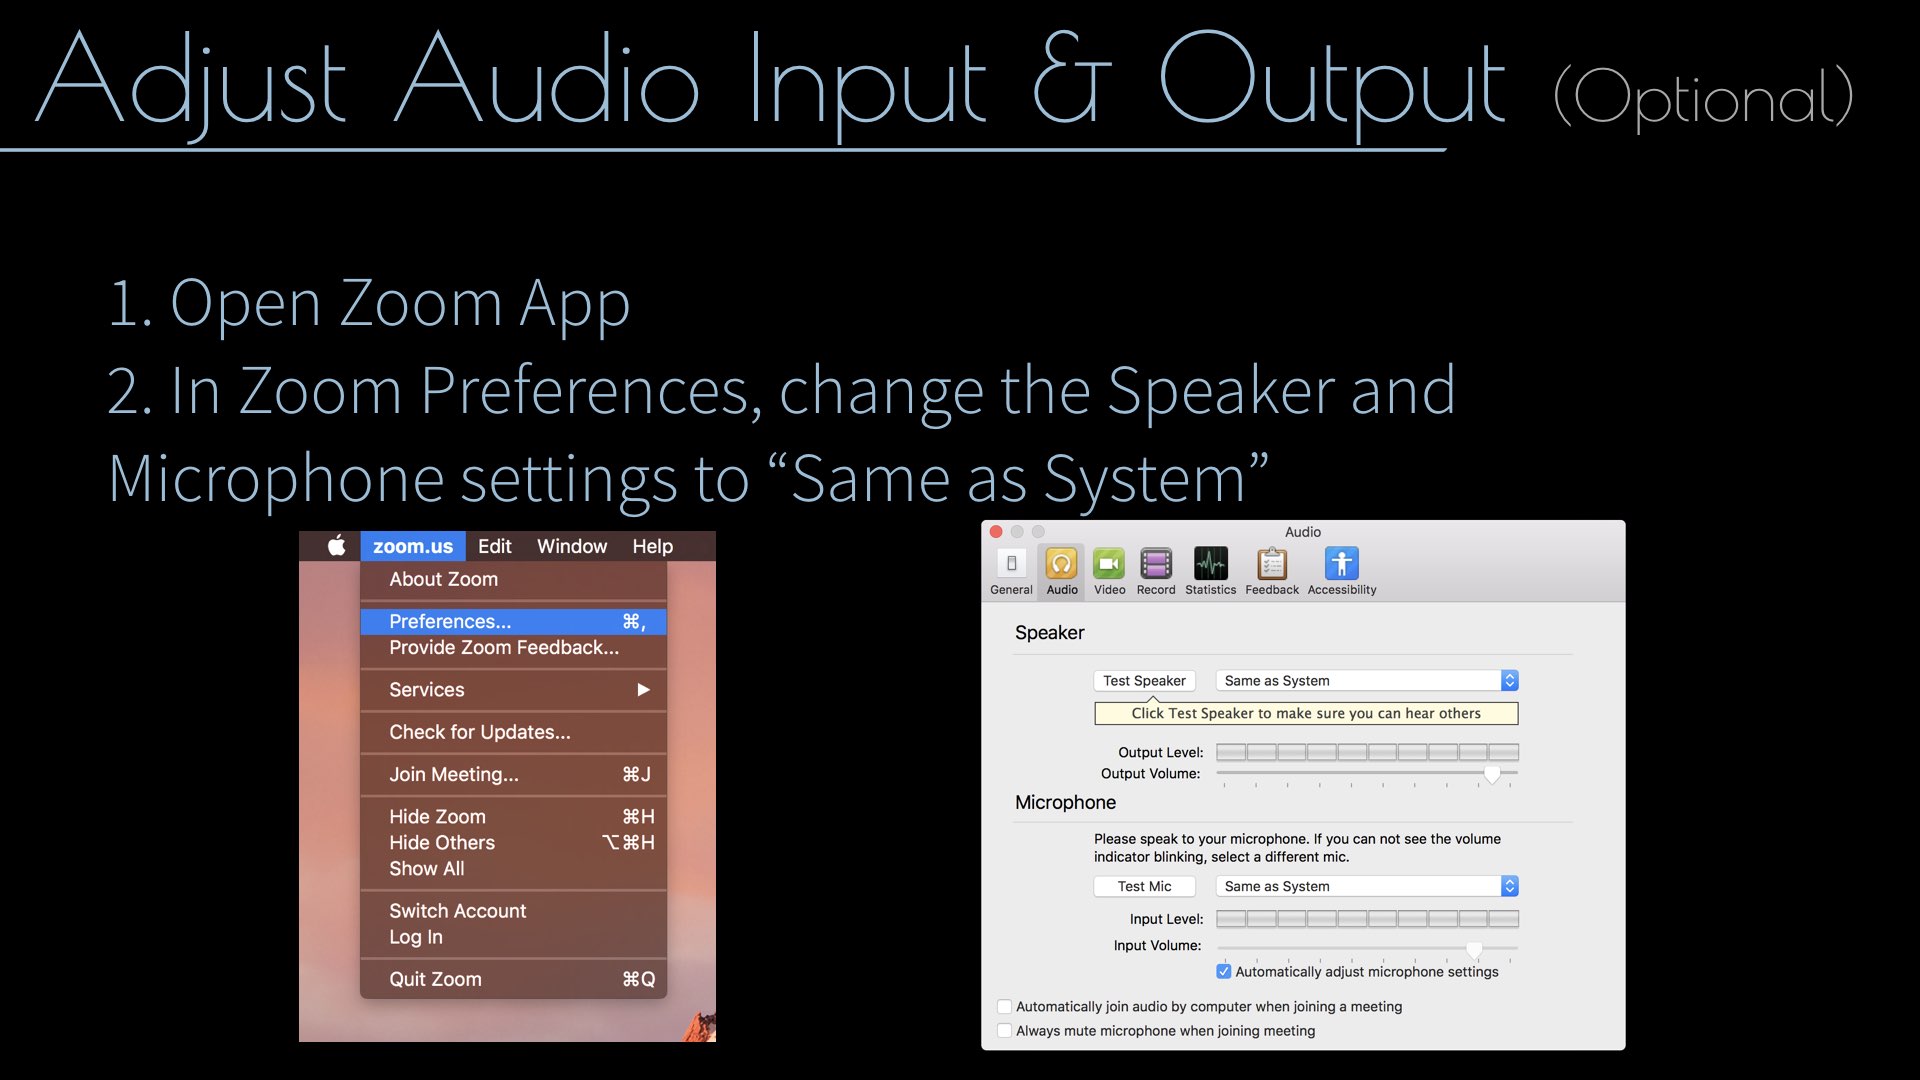
Task: Close the Audio preferences window
Action: click(996, 532)
